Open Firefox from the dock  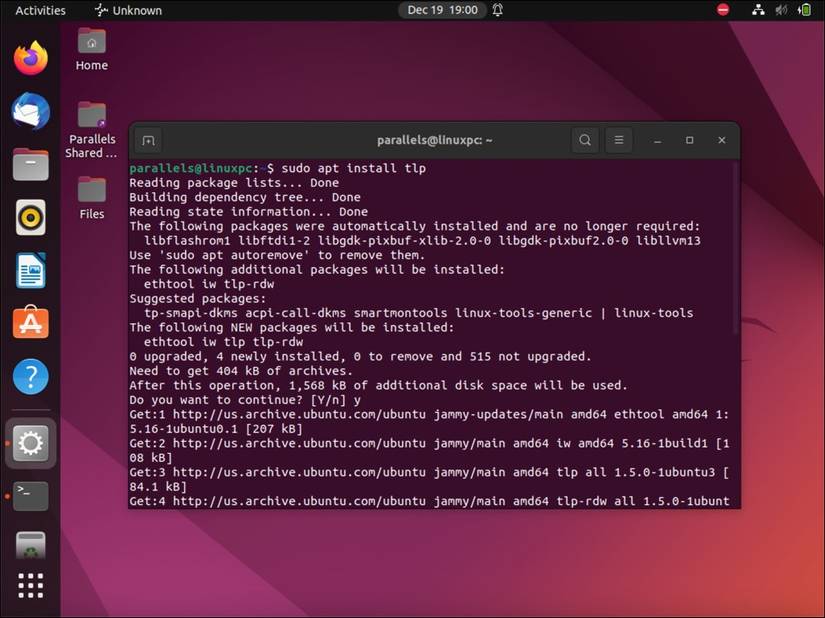coord(30,58)
